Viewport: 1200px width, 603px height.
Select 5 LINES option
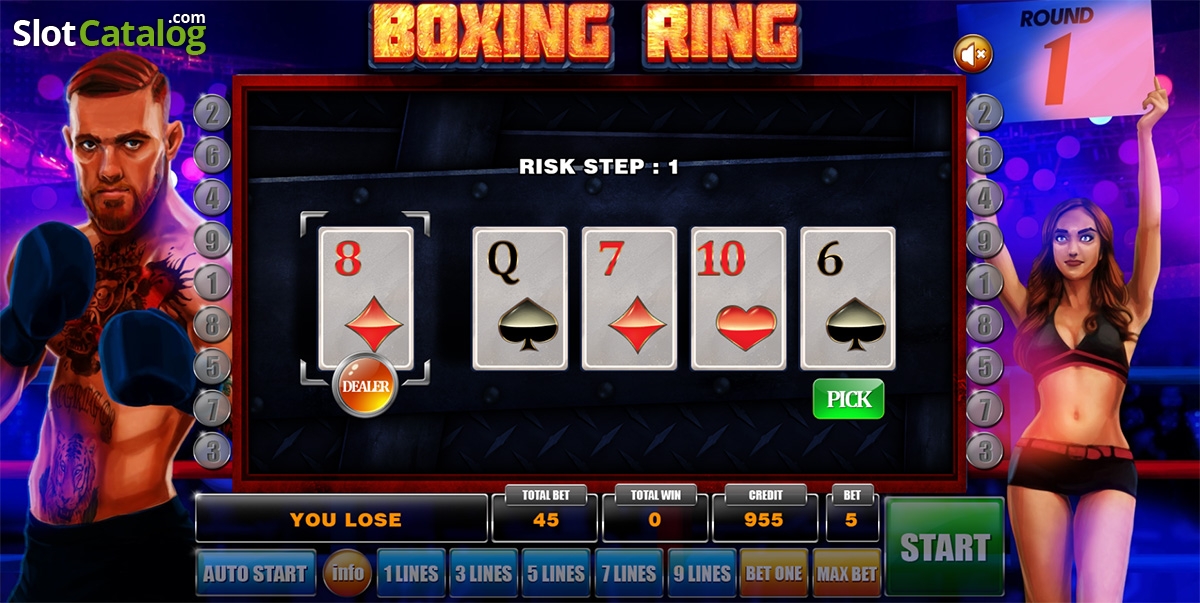point(557,573)
